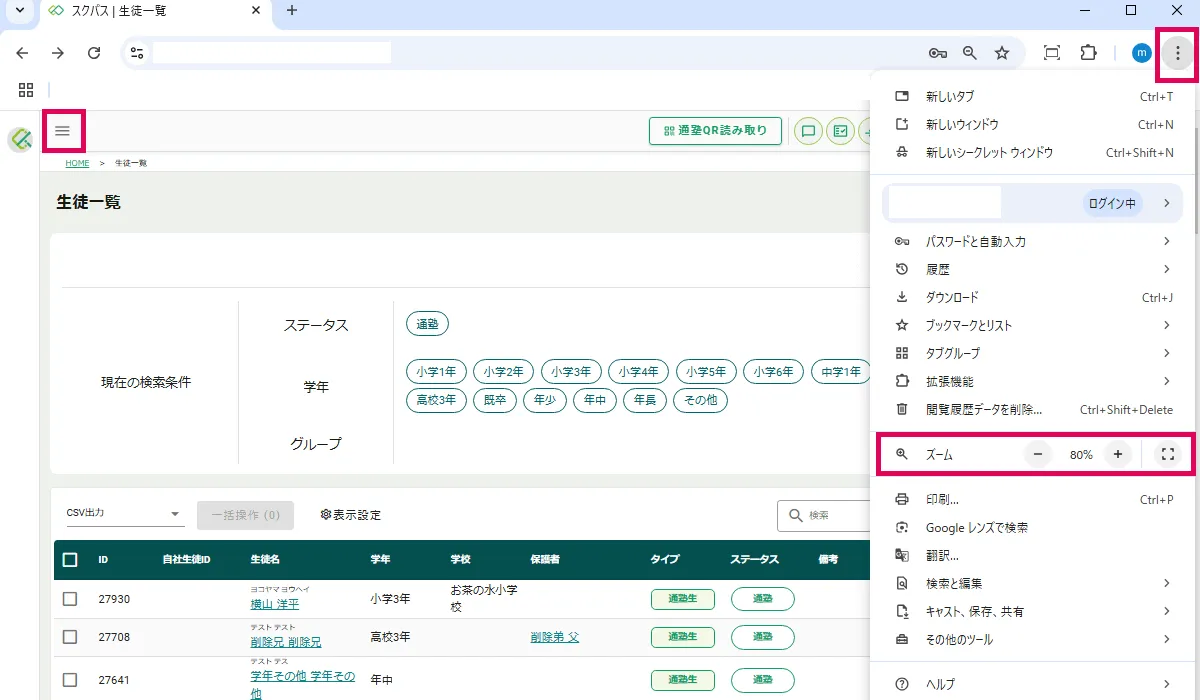1200x700 pixels.
Task: Bookmark this page with the star icon
Action: tap(1002, 53)
